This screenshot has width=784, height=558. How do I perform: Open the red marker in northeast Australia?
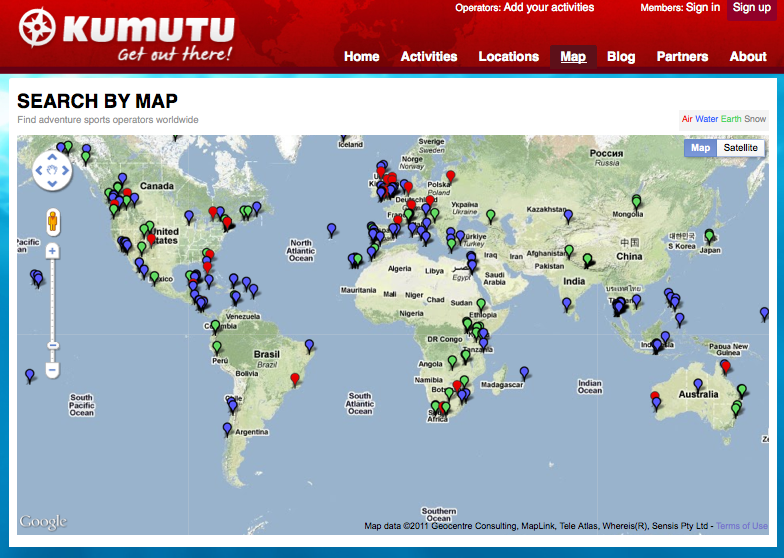726,368
